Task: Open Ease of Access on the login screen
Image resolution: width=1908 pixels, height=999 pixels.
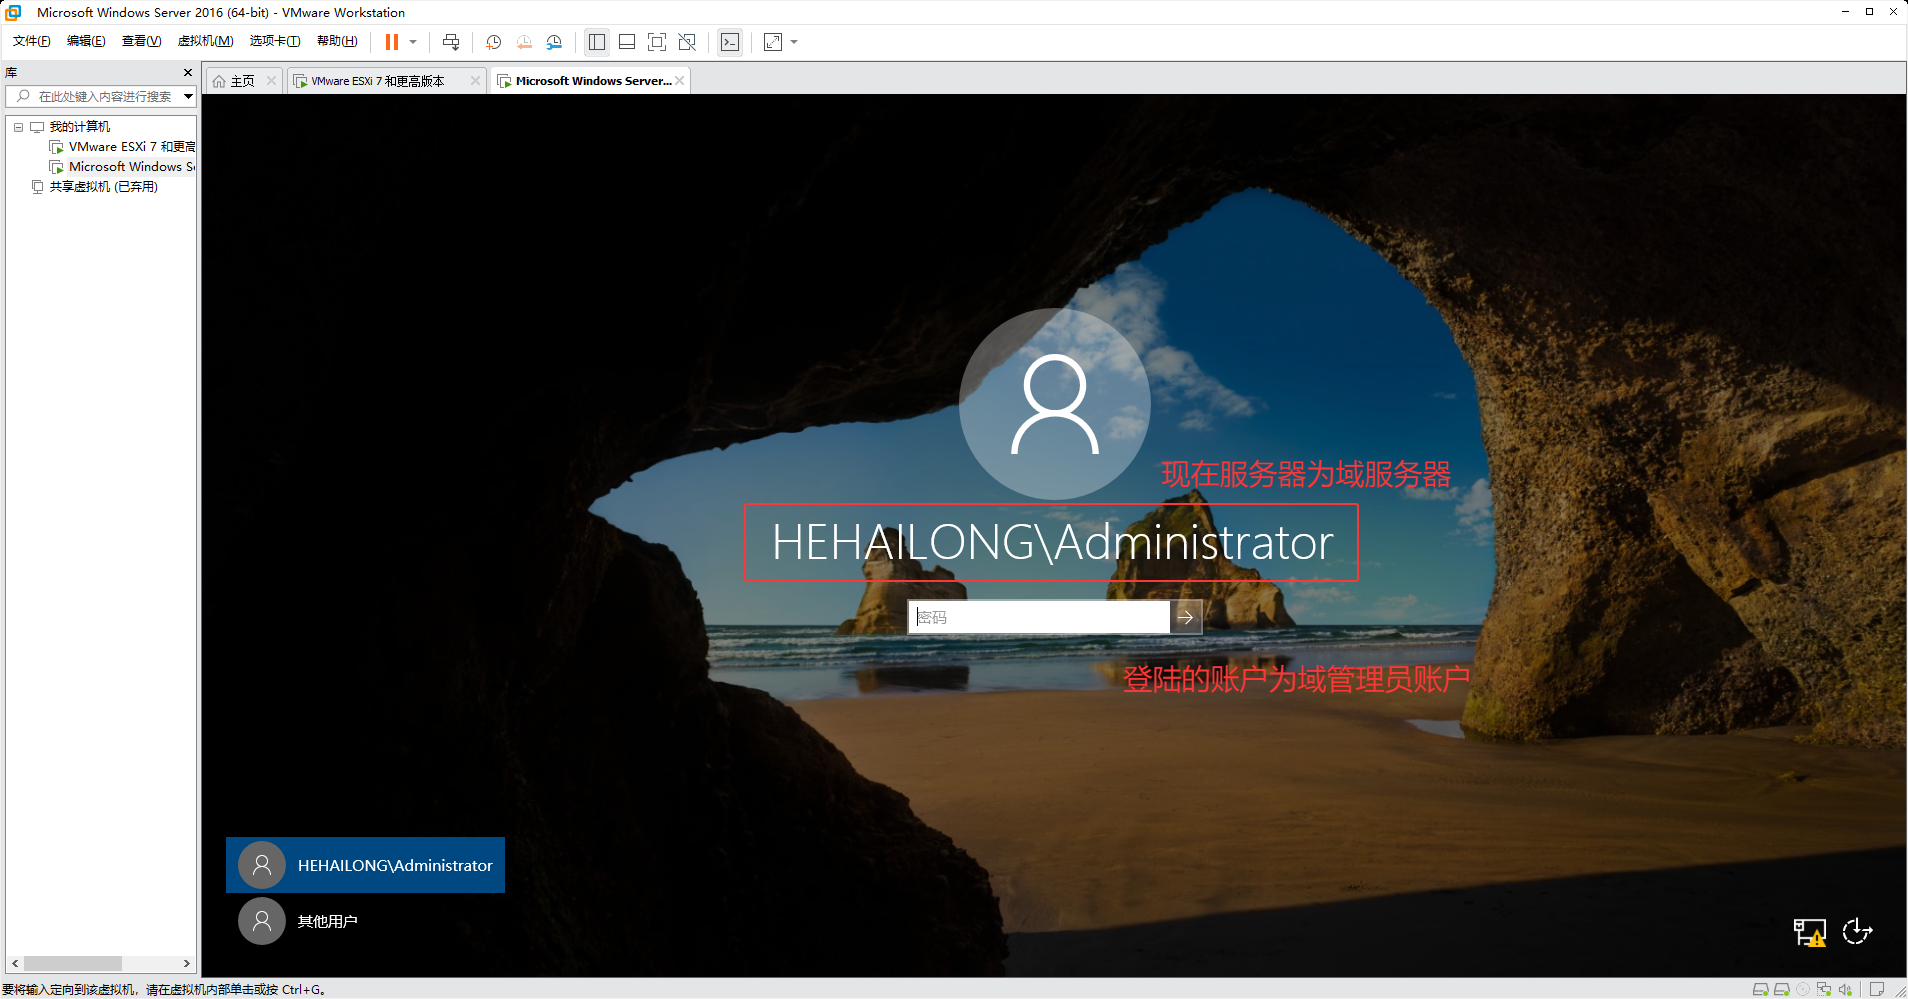Action: point(1857,932)
